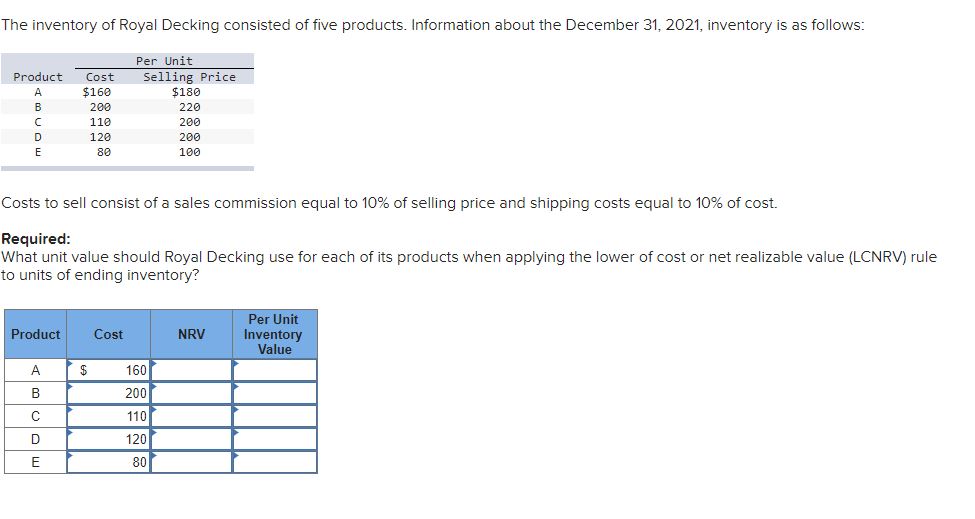
Task: Click the Per Unit Inventory Value header
Action: 274,334
